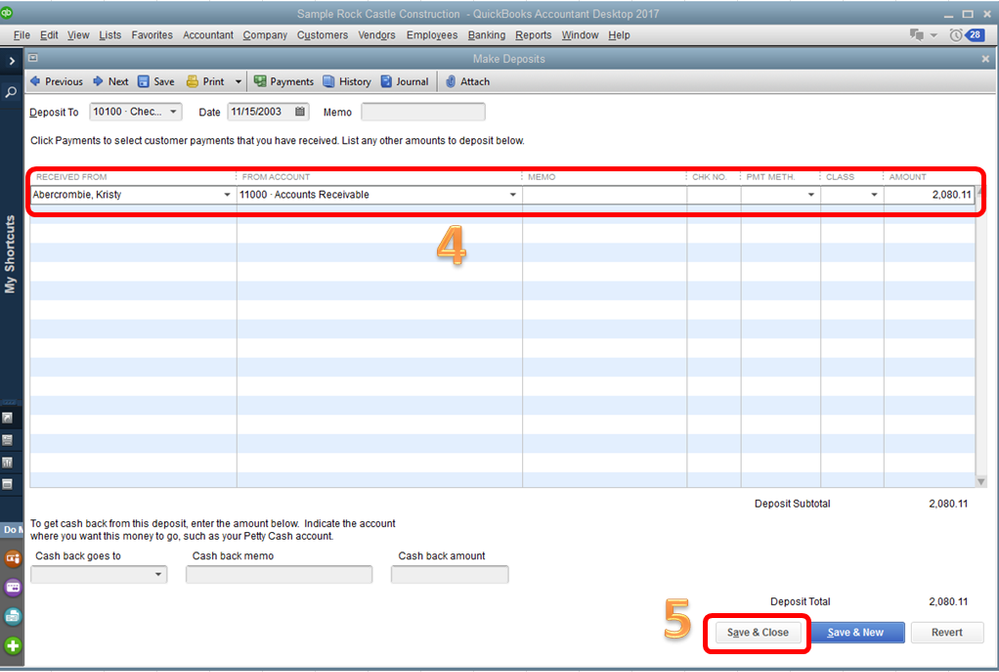Click the Amount cell showing 2,080.11
The image size is (999, 672).
click(x=929, y=195)
